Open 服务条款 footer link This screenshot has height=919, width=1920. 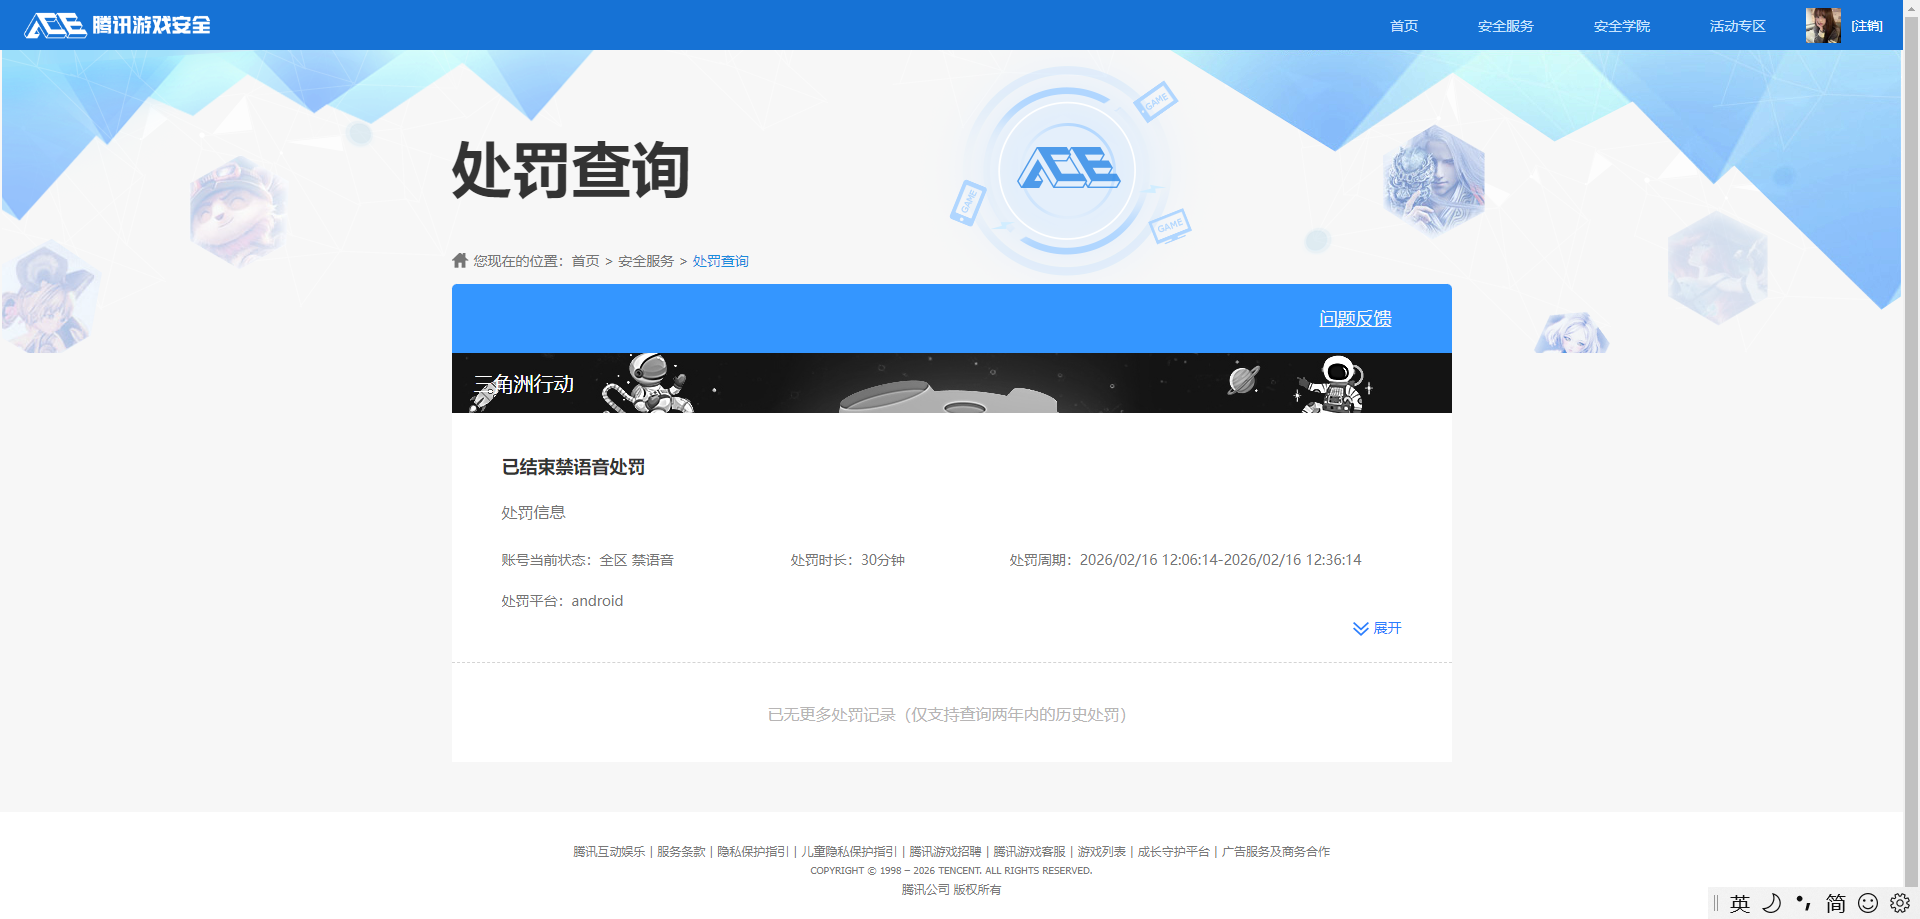[681, 852]
